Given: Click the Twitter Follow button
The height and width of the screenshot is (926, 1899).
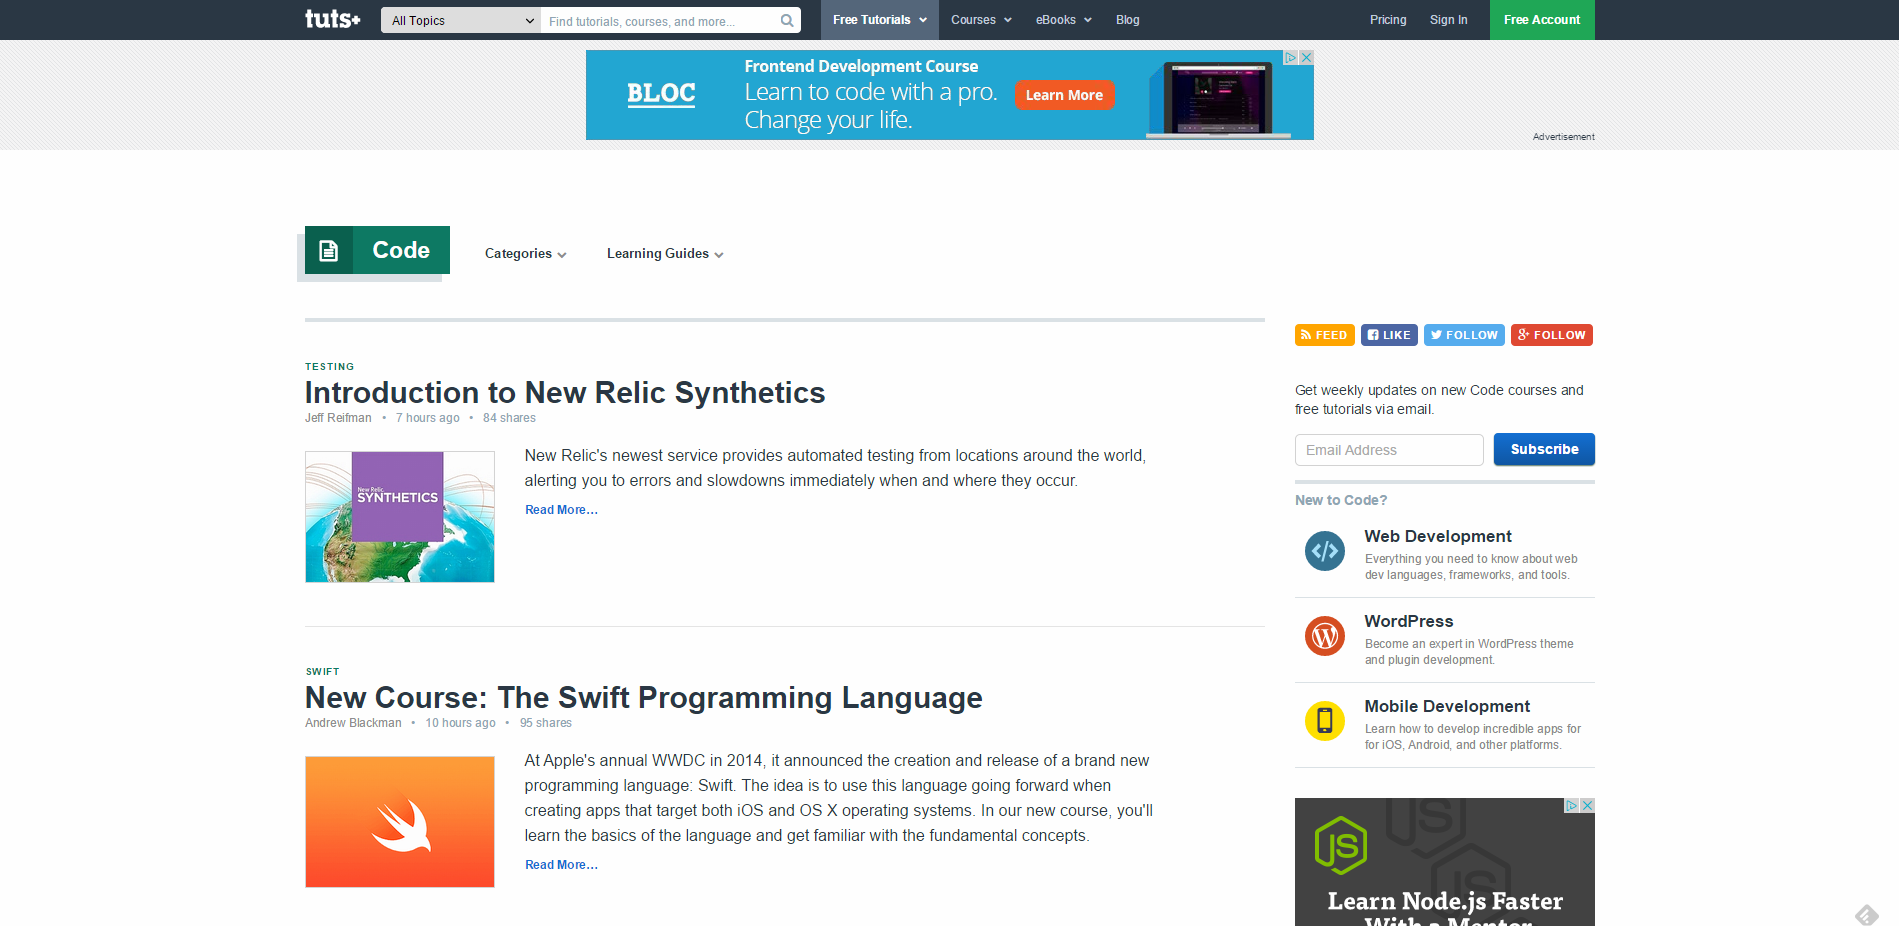Looking at the screenshot, I should [x=1464, y=335].
